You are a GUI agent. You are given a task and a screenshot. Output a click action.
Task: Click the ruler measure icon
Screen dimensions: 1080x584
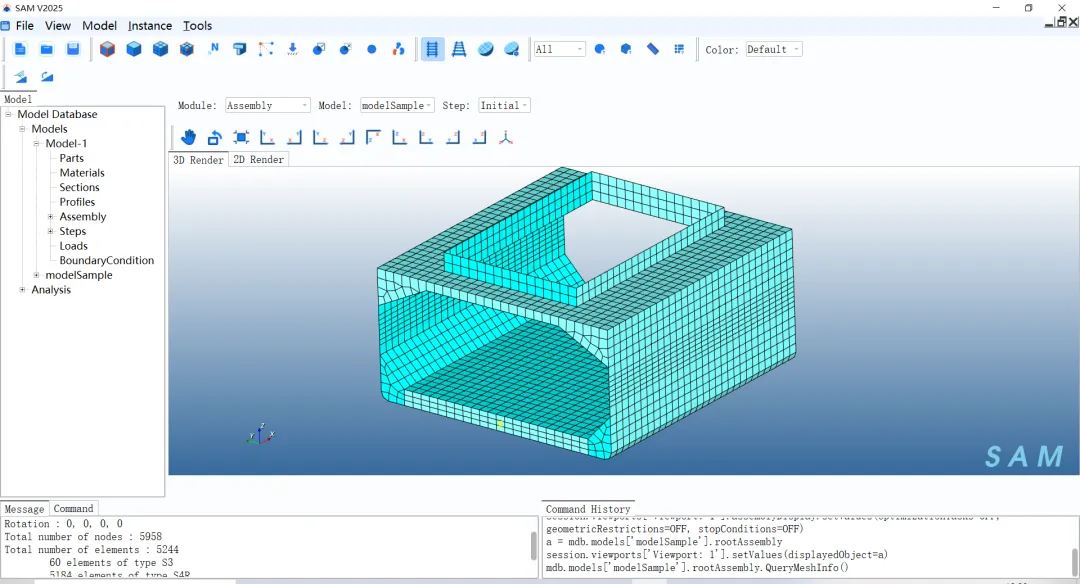pyautogui.click(x=653, y=49)
